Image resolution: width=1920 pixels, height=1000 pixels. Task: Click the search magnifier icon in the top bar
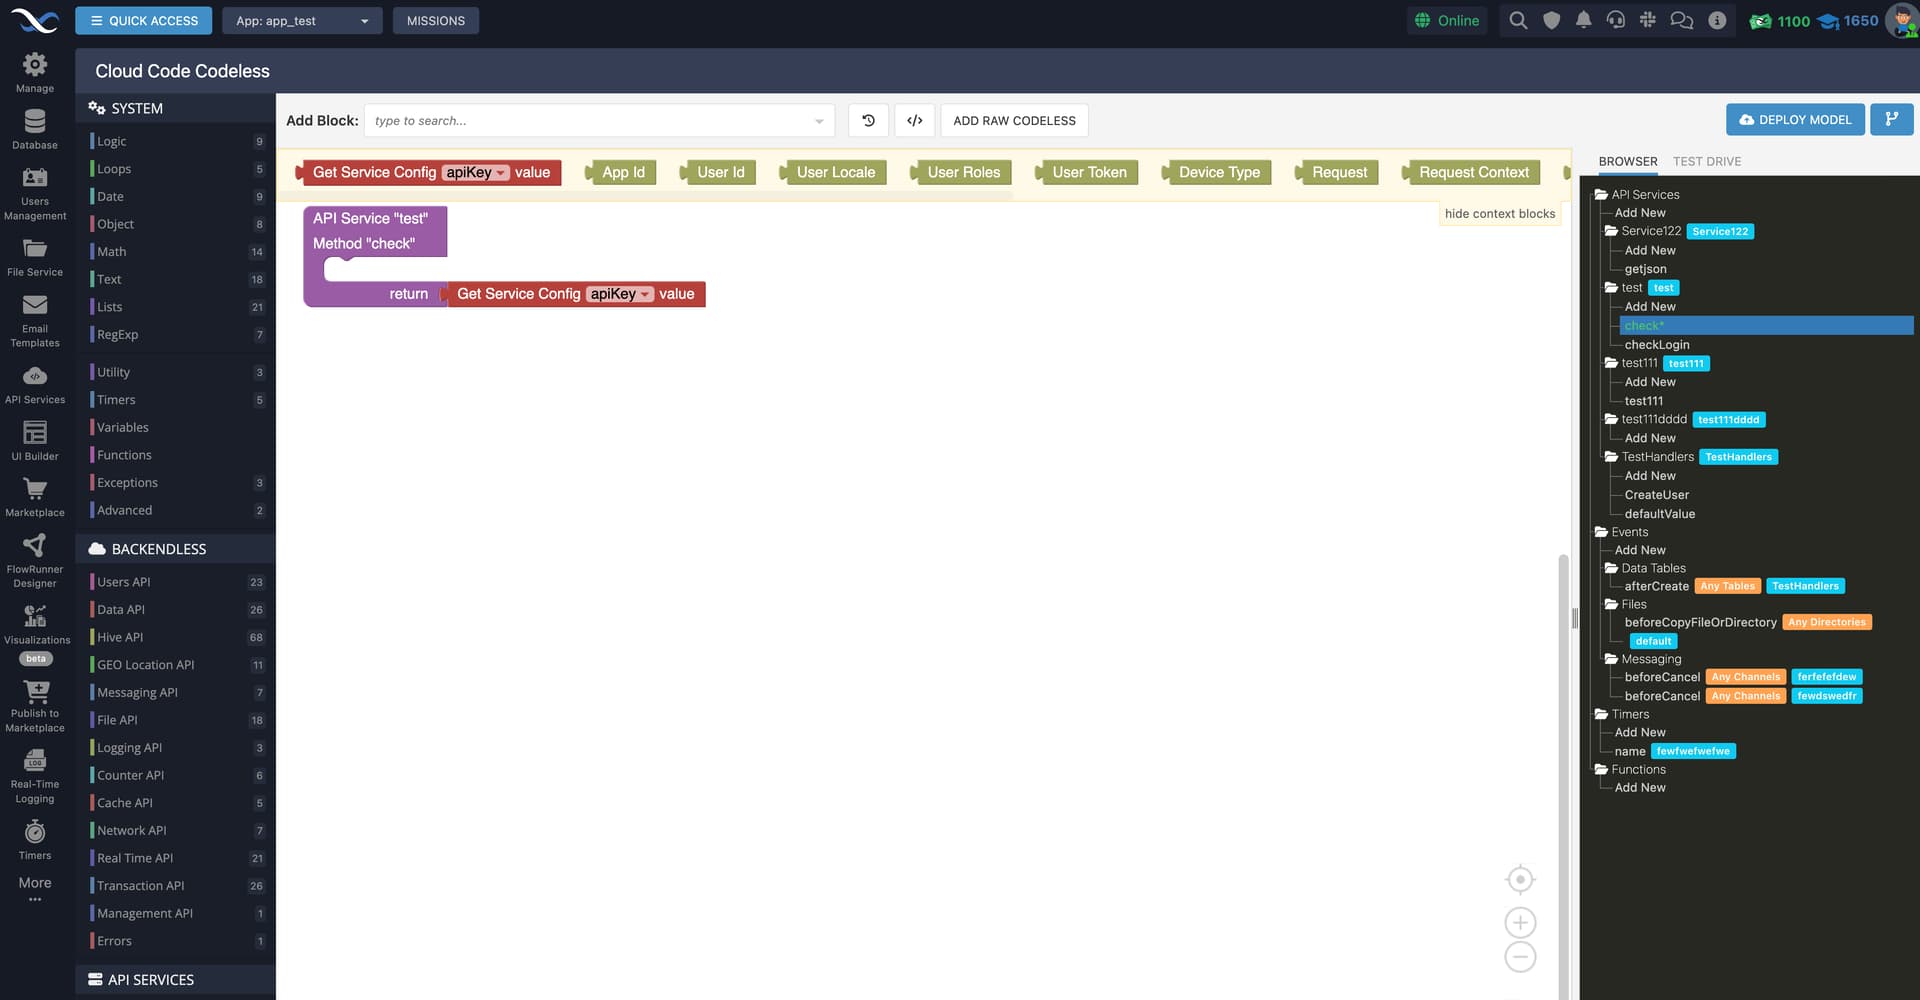click(x=1518, y=21)
